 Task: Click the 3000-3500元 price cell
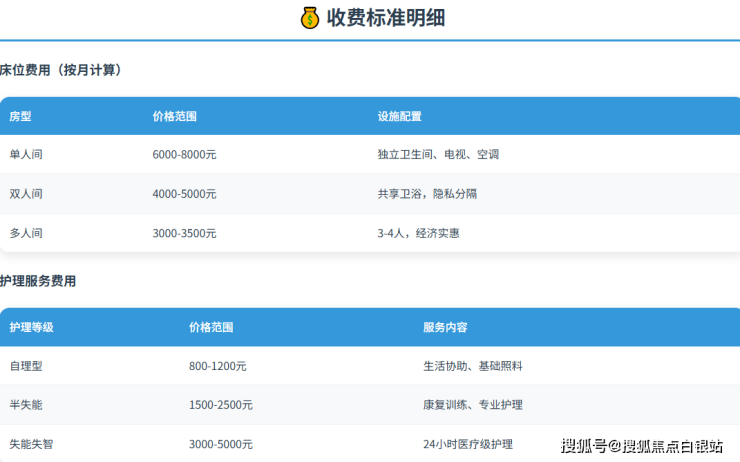184,233
